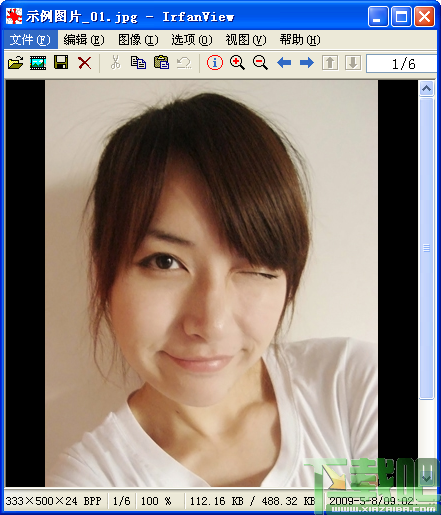Viewport: 441px width, 515px height.
Task: Go to next image with right arrow
Action: 307,62
